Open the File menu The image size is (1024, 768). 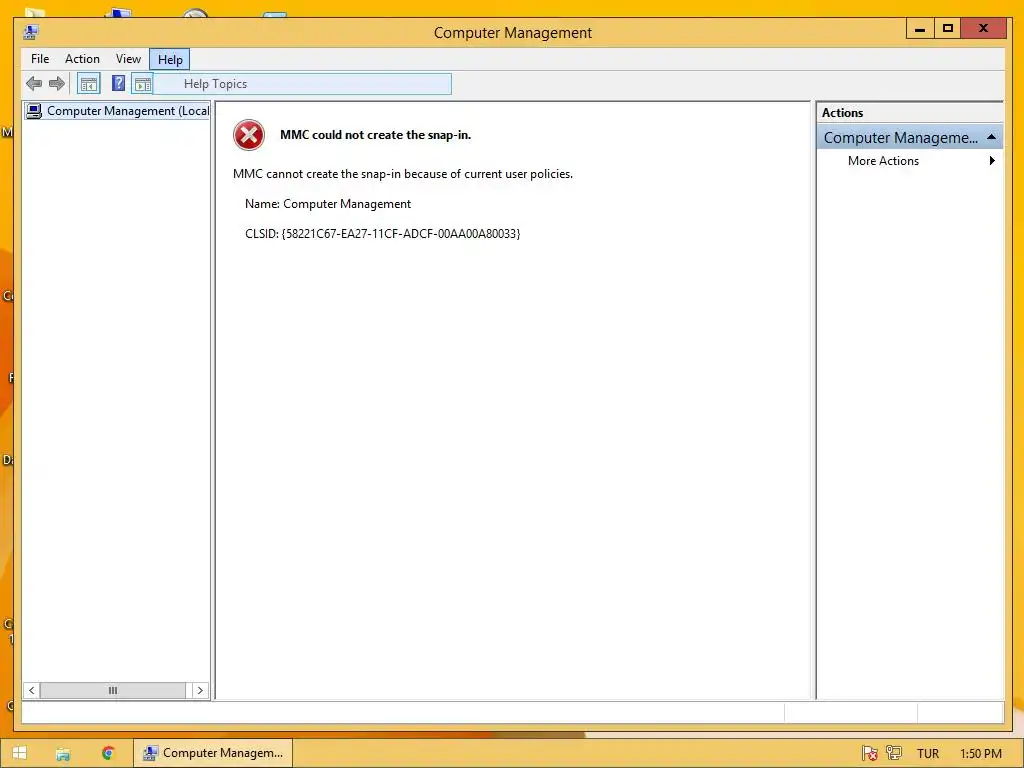click(40, 59)
